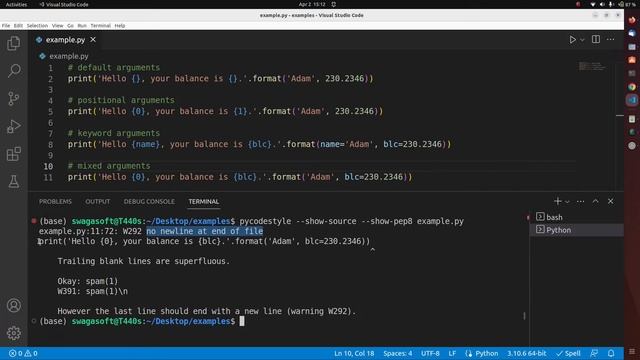Image resolution: width=640 pixels, height=360 pixels.
Task: Select the example.py editor tab
Action: point(65,40)
